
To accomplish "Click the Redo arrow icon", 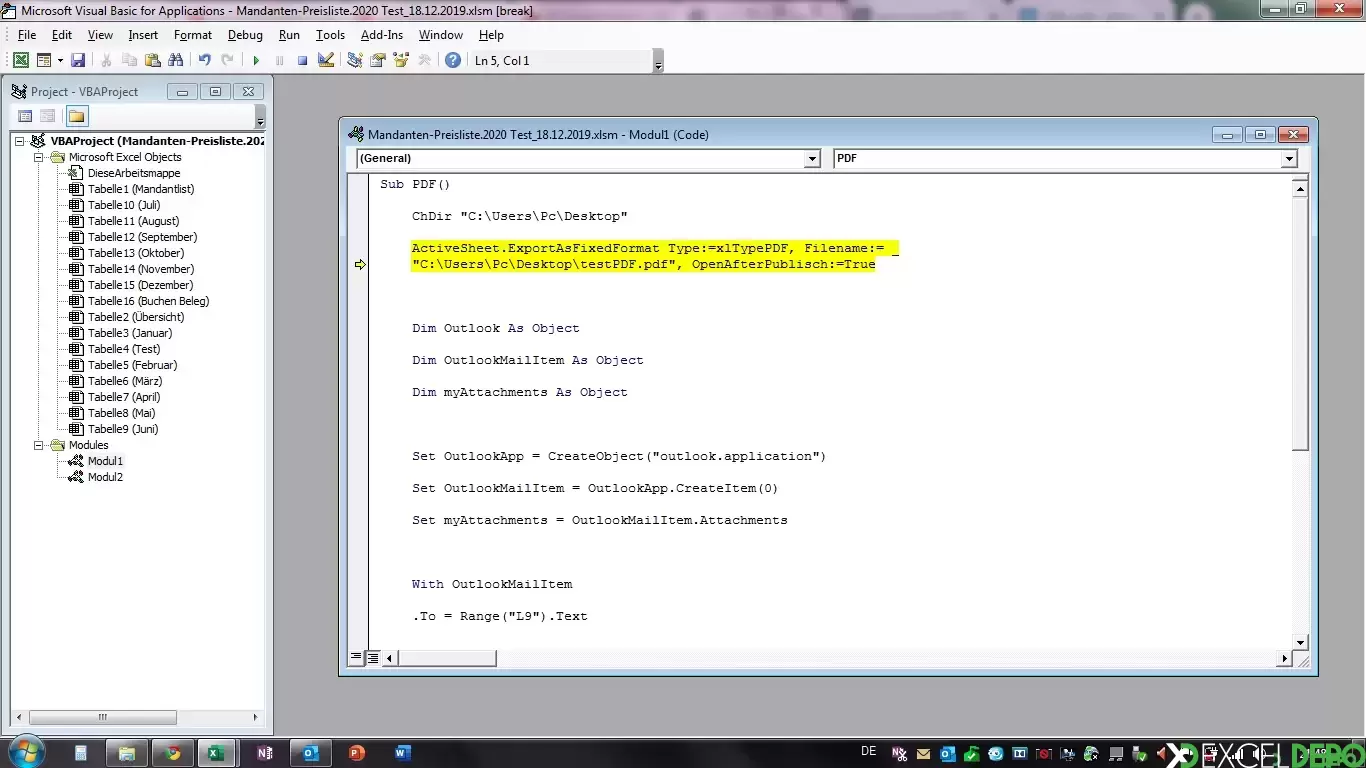I will [x=228, y=60].
